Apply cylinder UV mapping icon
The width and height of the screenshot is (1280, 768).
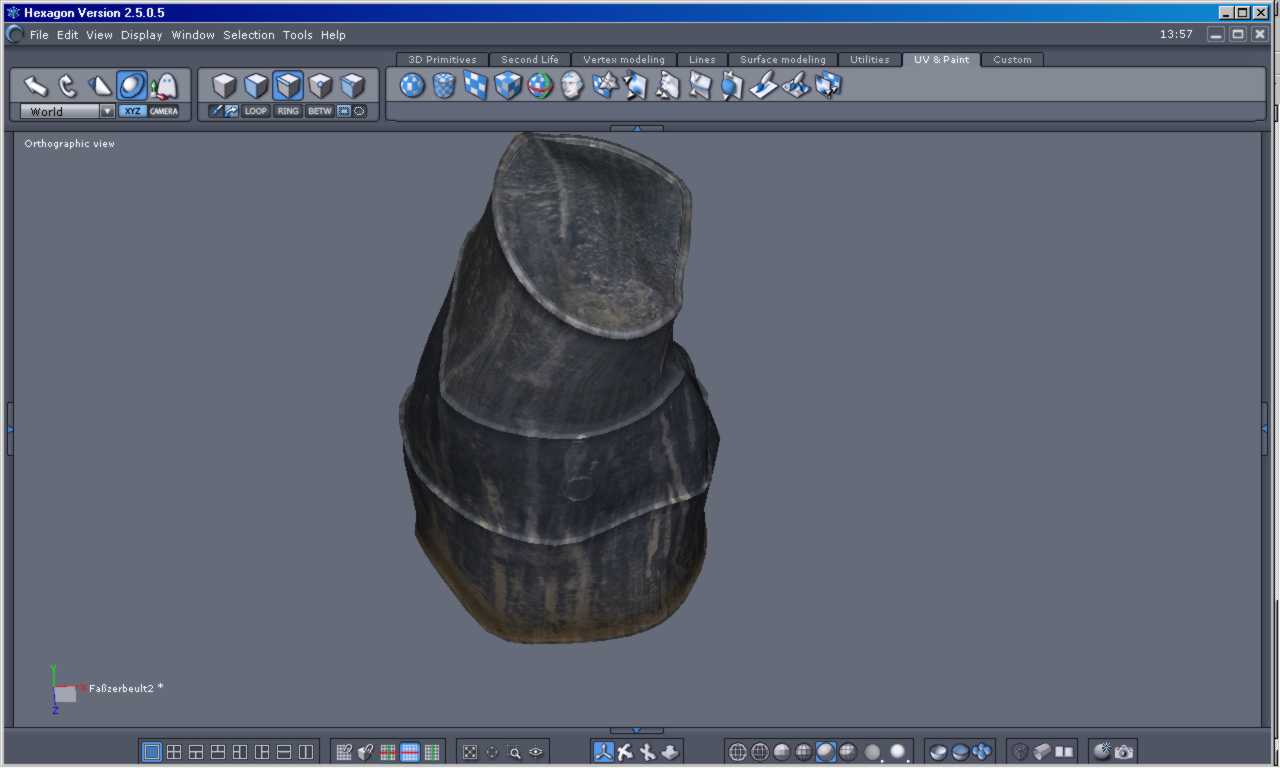(x=444, y=86)
